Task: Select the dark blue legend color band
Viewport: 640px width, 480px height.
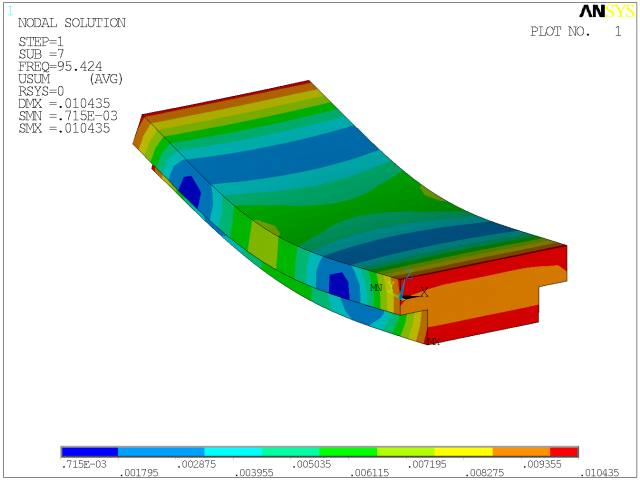Action: tap(90, 452)
